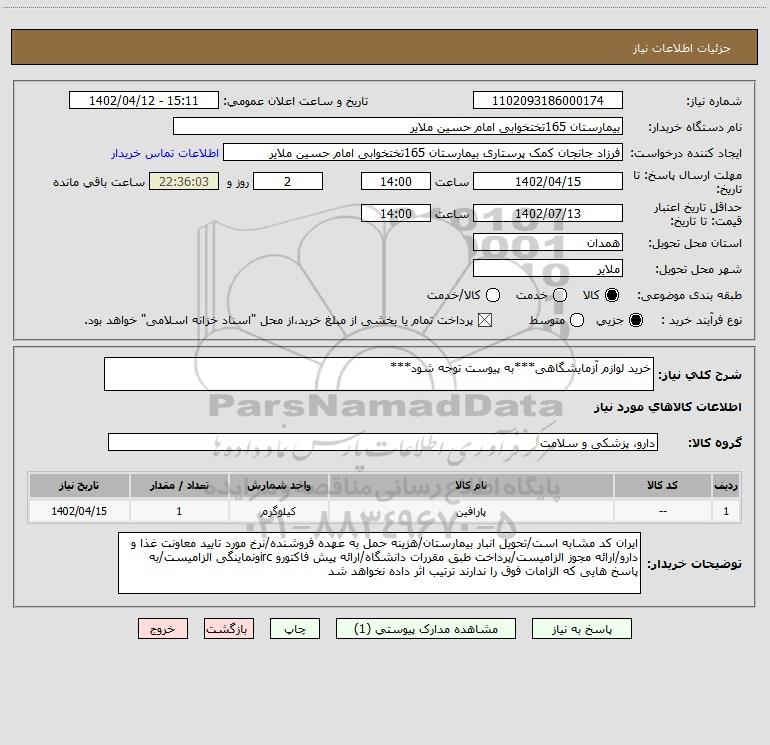Click the quantity cell of the پارافین row
Image resolution: width=770 pixels, height=745 pixels.
pos(179,511)
